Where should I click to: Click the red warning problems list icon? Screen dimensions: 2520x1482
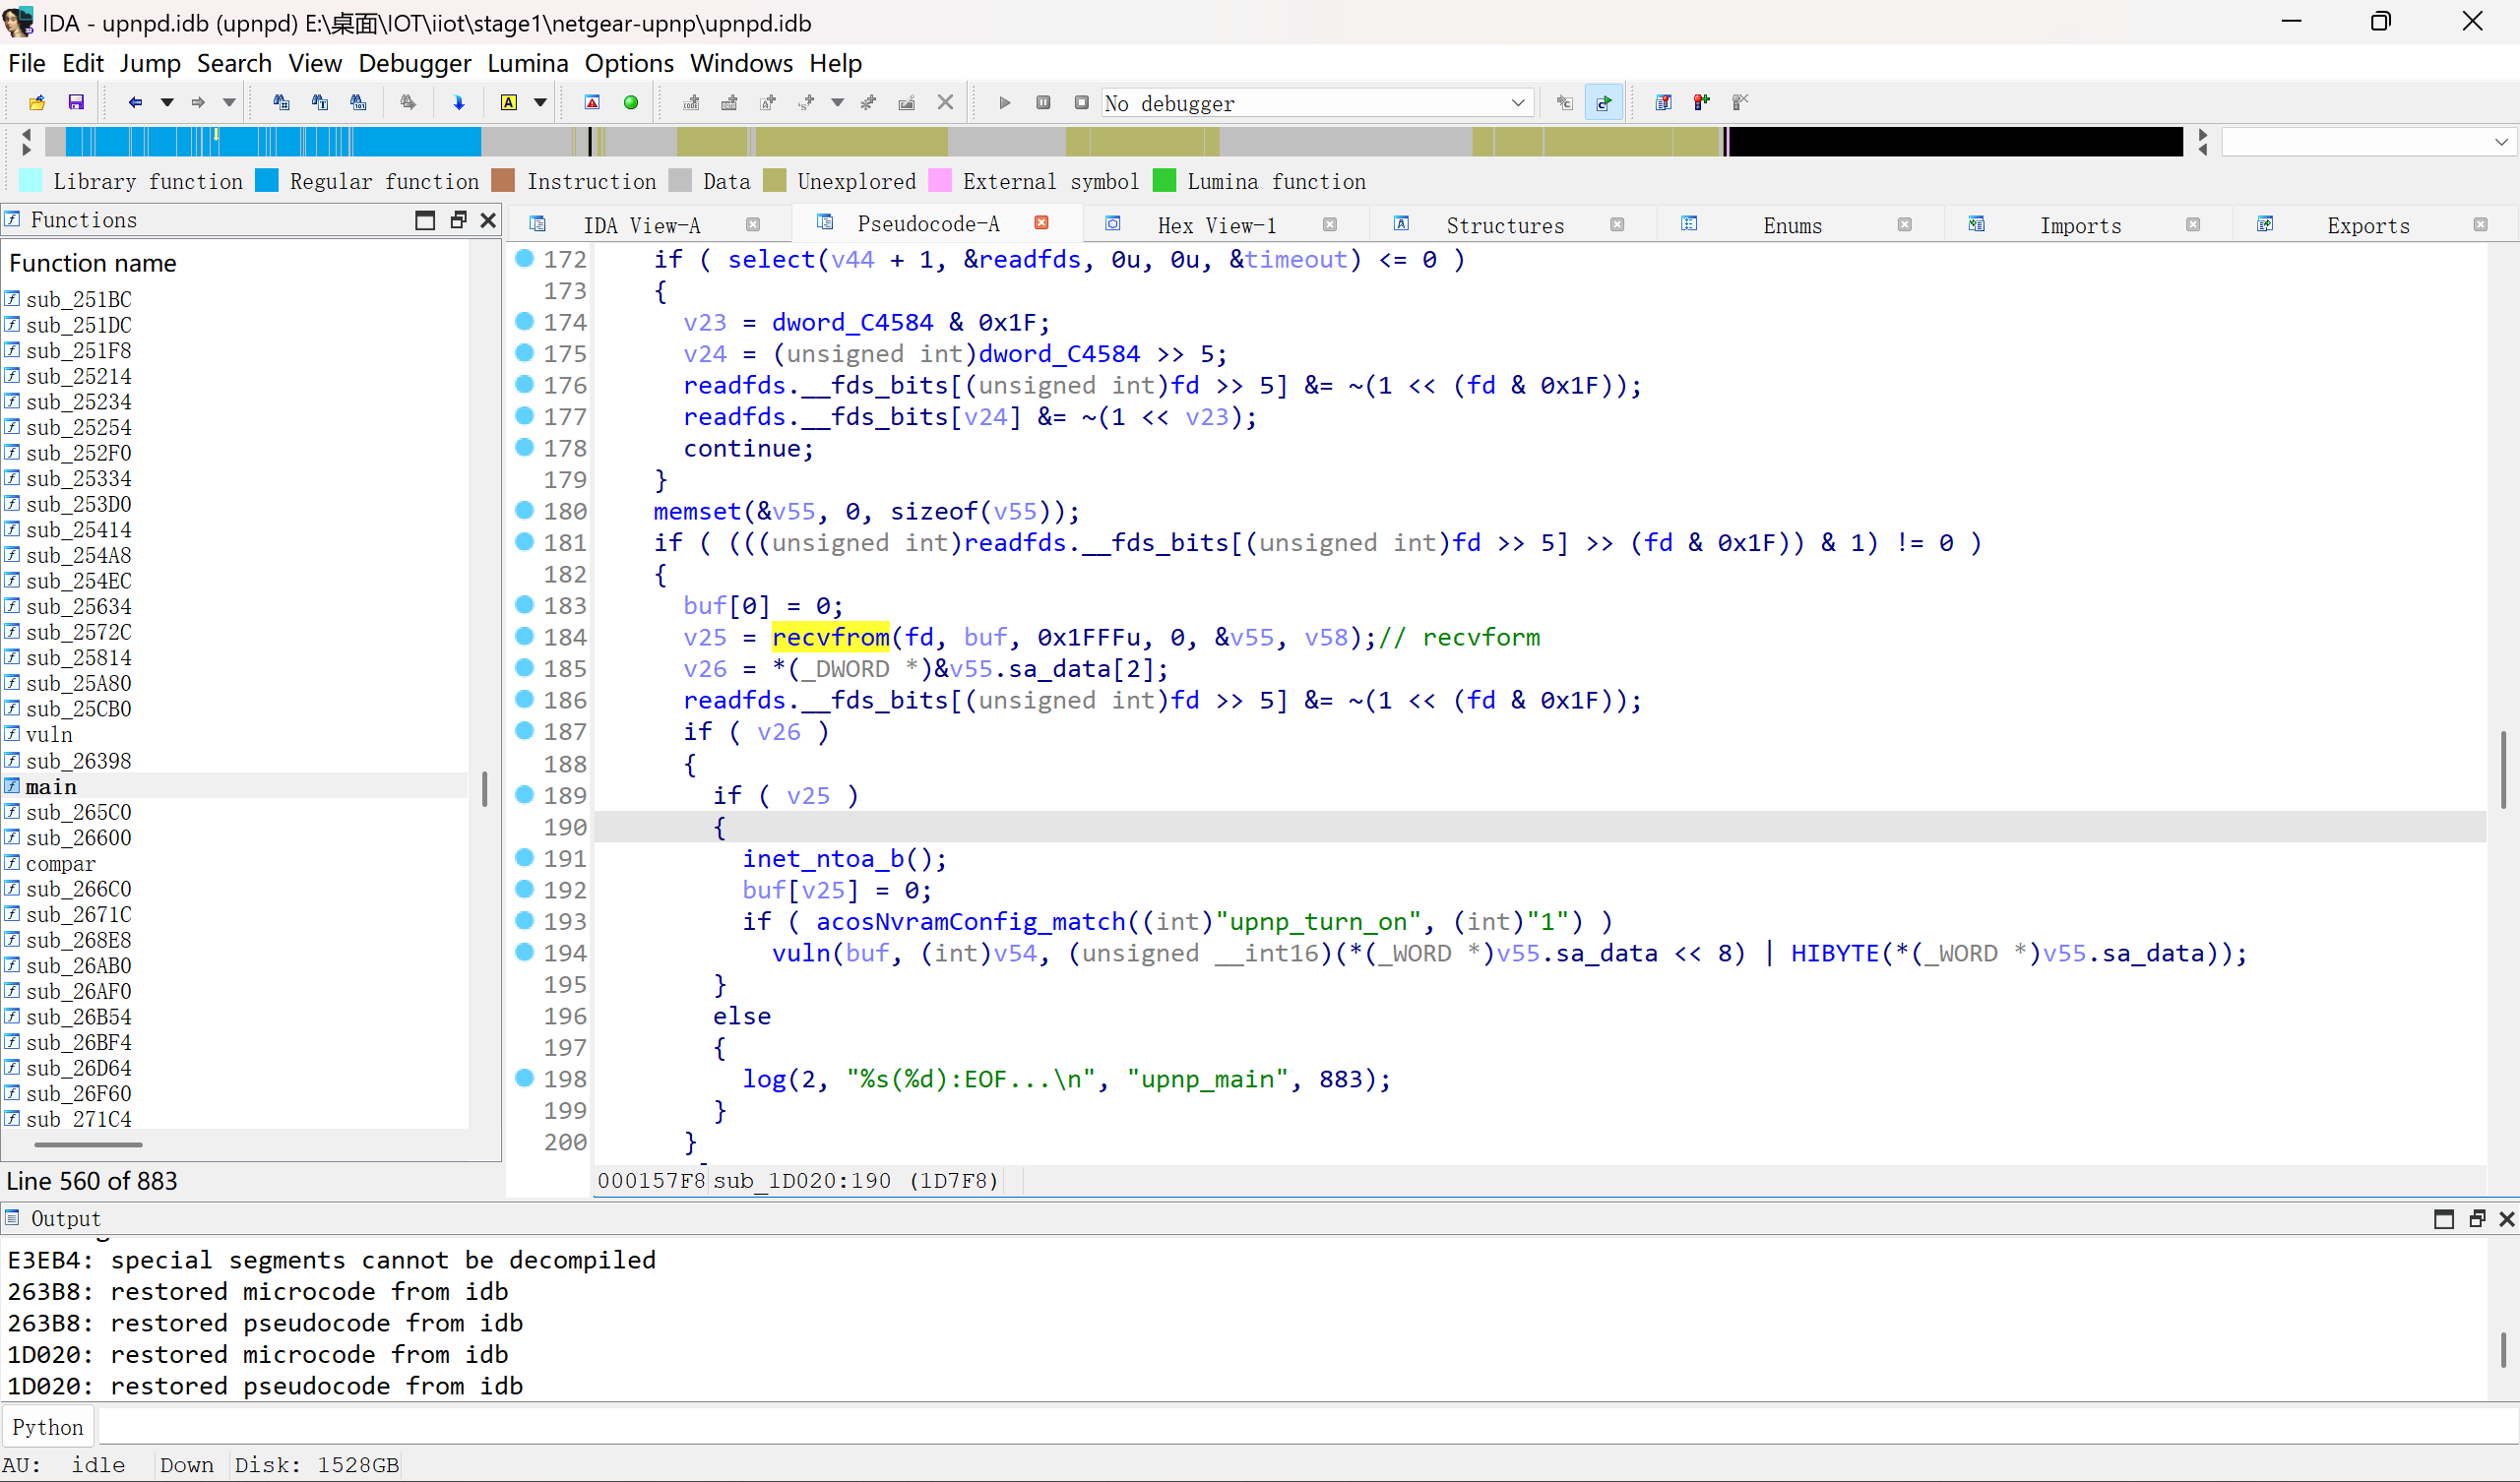[x=592, y=102]
